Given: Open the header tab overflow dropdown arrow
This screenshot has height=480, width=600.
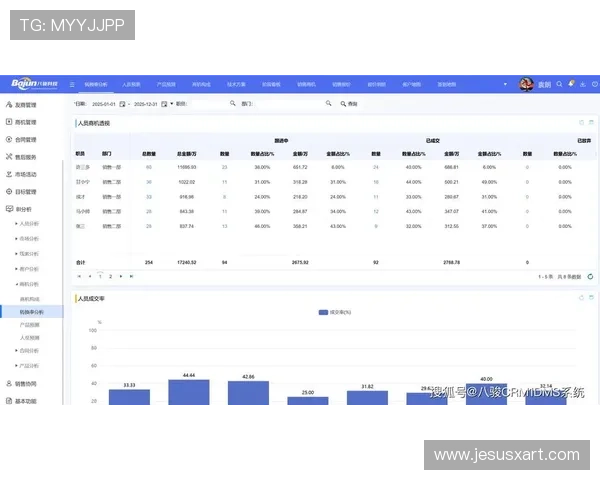Looking at the screenshot, I should pos(507,85).
